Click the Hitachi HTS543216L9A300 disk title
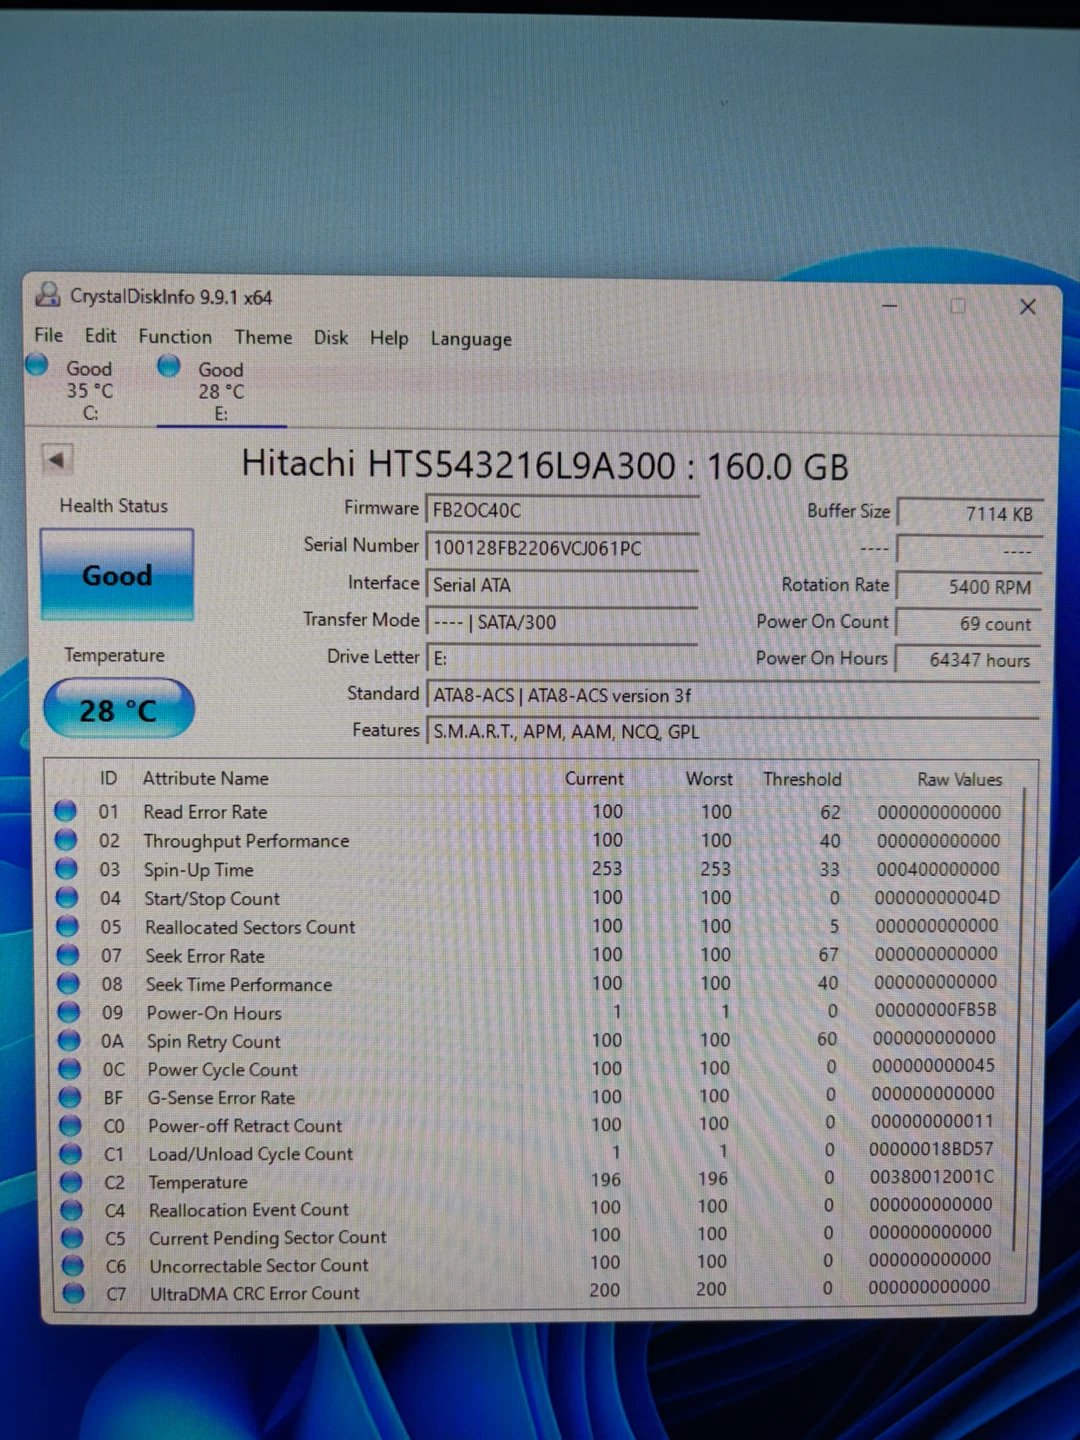 (545, 466)
